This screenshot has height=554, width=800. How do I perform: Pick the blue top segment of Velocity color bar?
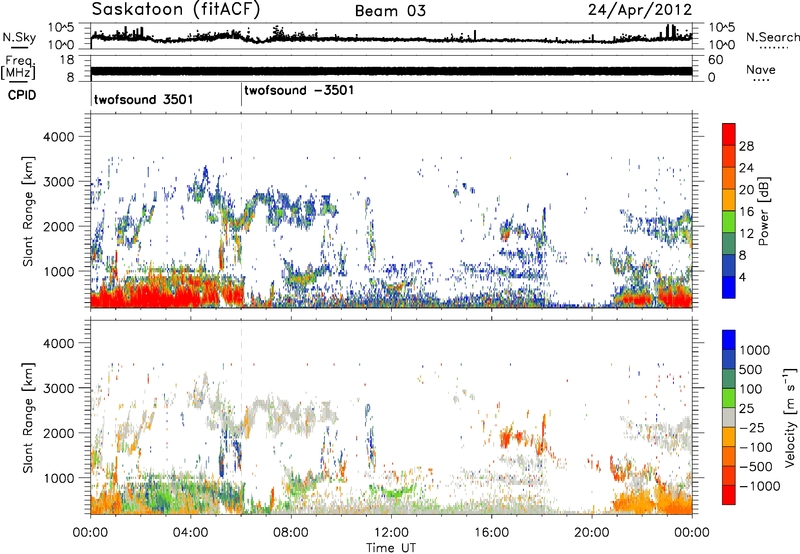pos(729,340)
